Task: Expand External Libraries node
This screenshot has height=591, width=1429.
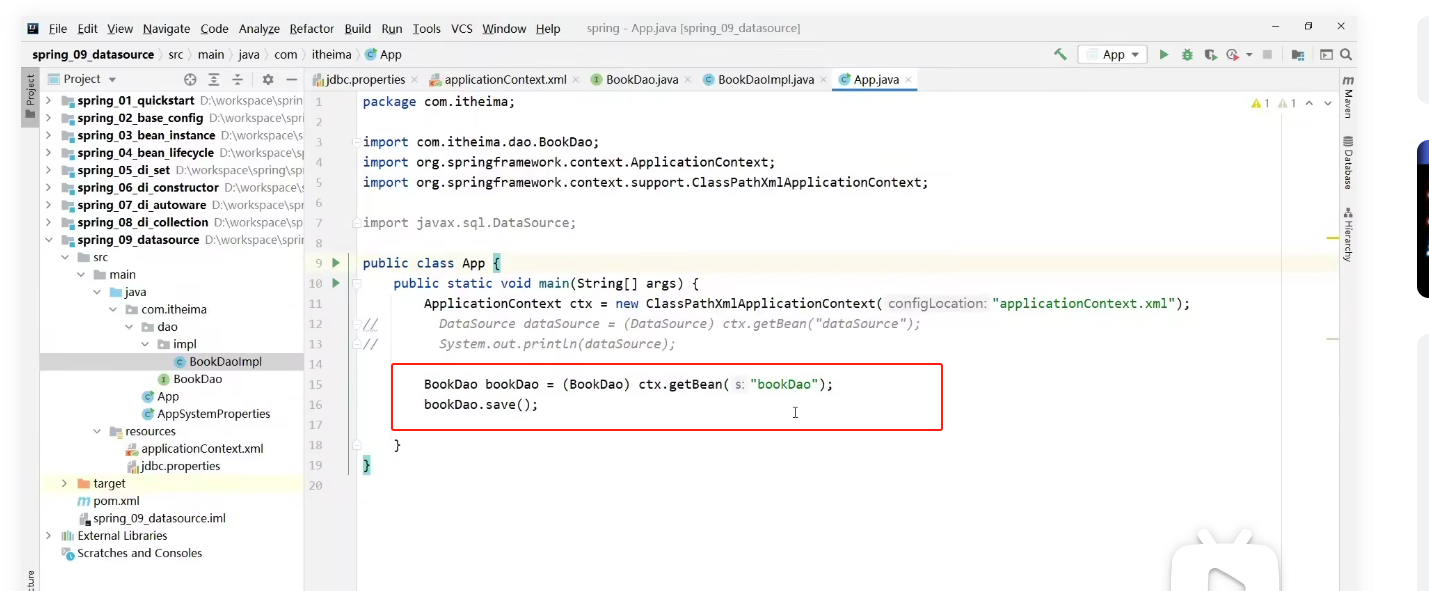Action: [x=48, y=536]
